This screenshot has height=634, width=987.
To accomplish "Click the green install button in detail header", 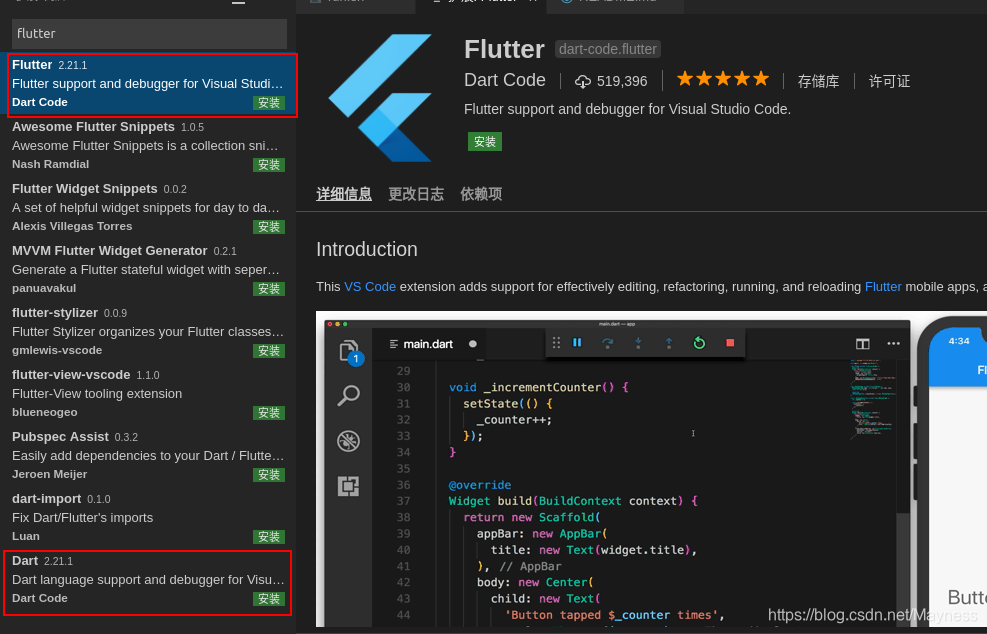I will [x=485, y=142].
